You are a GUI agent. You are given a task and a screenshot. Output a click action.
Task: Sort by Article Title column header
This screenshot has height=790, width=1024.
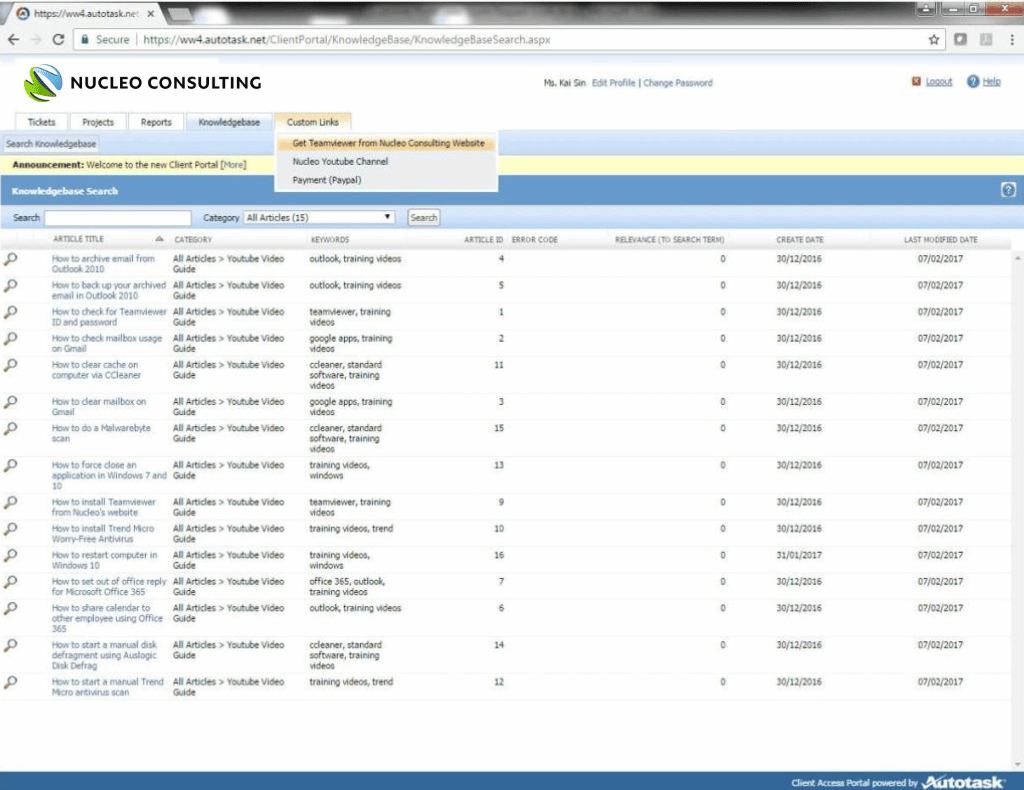78,240
